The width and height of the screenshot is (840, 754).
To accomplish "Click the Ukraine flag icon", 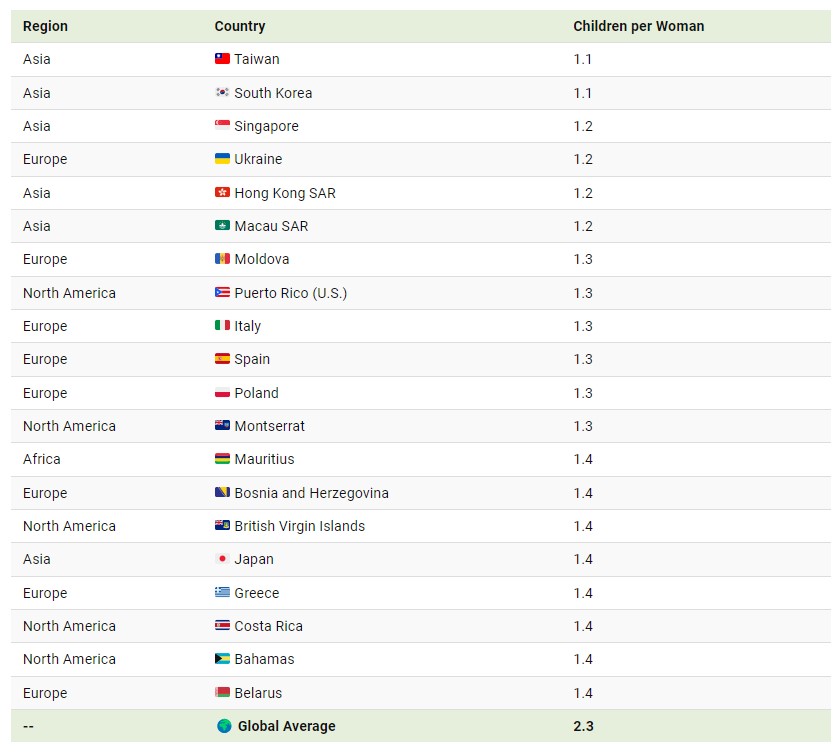I will (x=222, y=159).
